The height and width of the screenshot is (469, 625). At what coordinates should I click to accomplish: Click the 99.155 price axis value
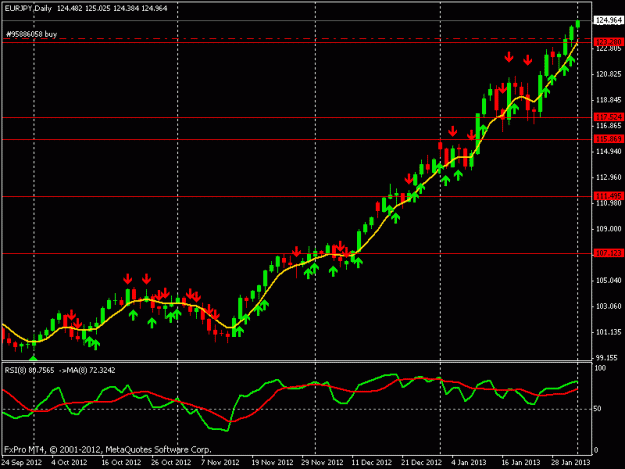(609, 358)
